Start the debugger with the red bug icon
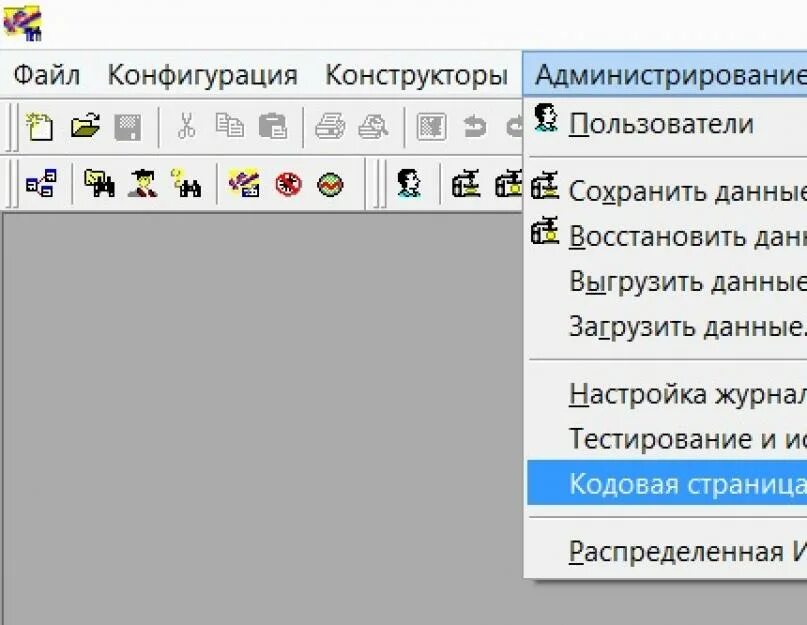The image size is (807, 625). pyautogui.click(x=288, y=185)
